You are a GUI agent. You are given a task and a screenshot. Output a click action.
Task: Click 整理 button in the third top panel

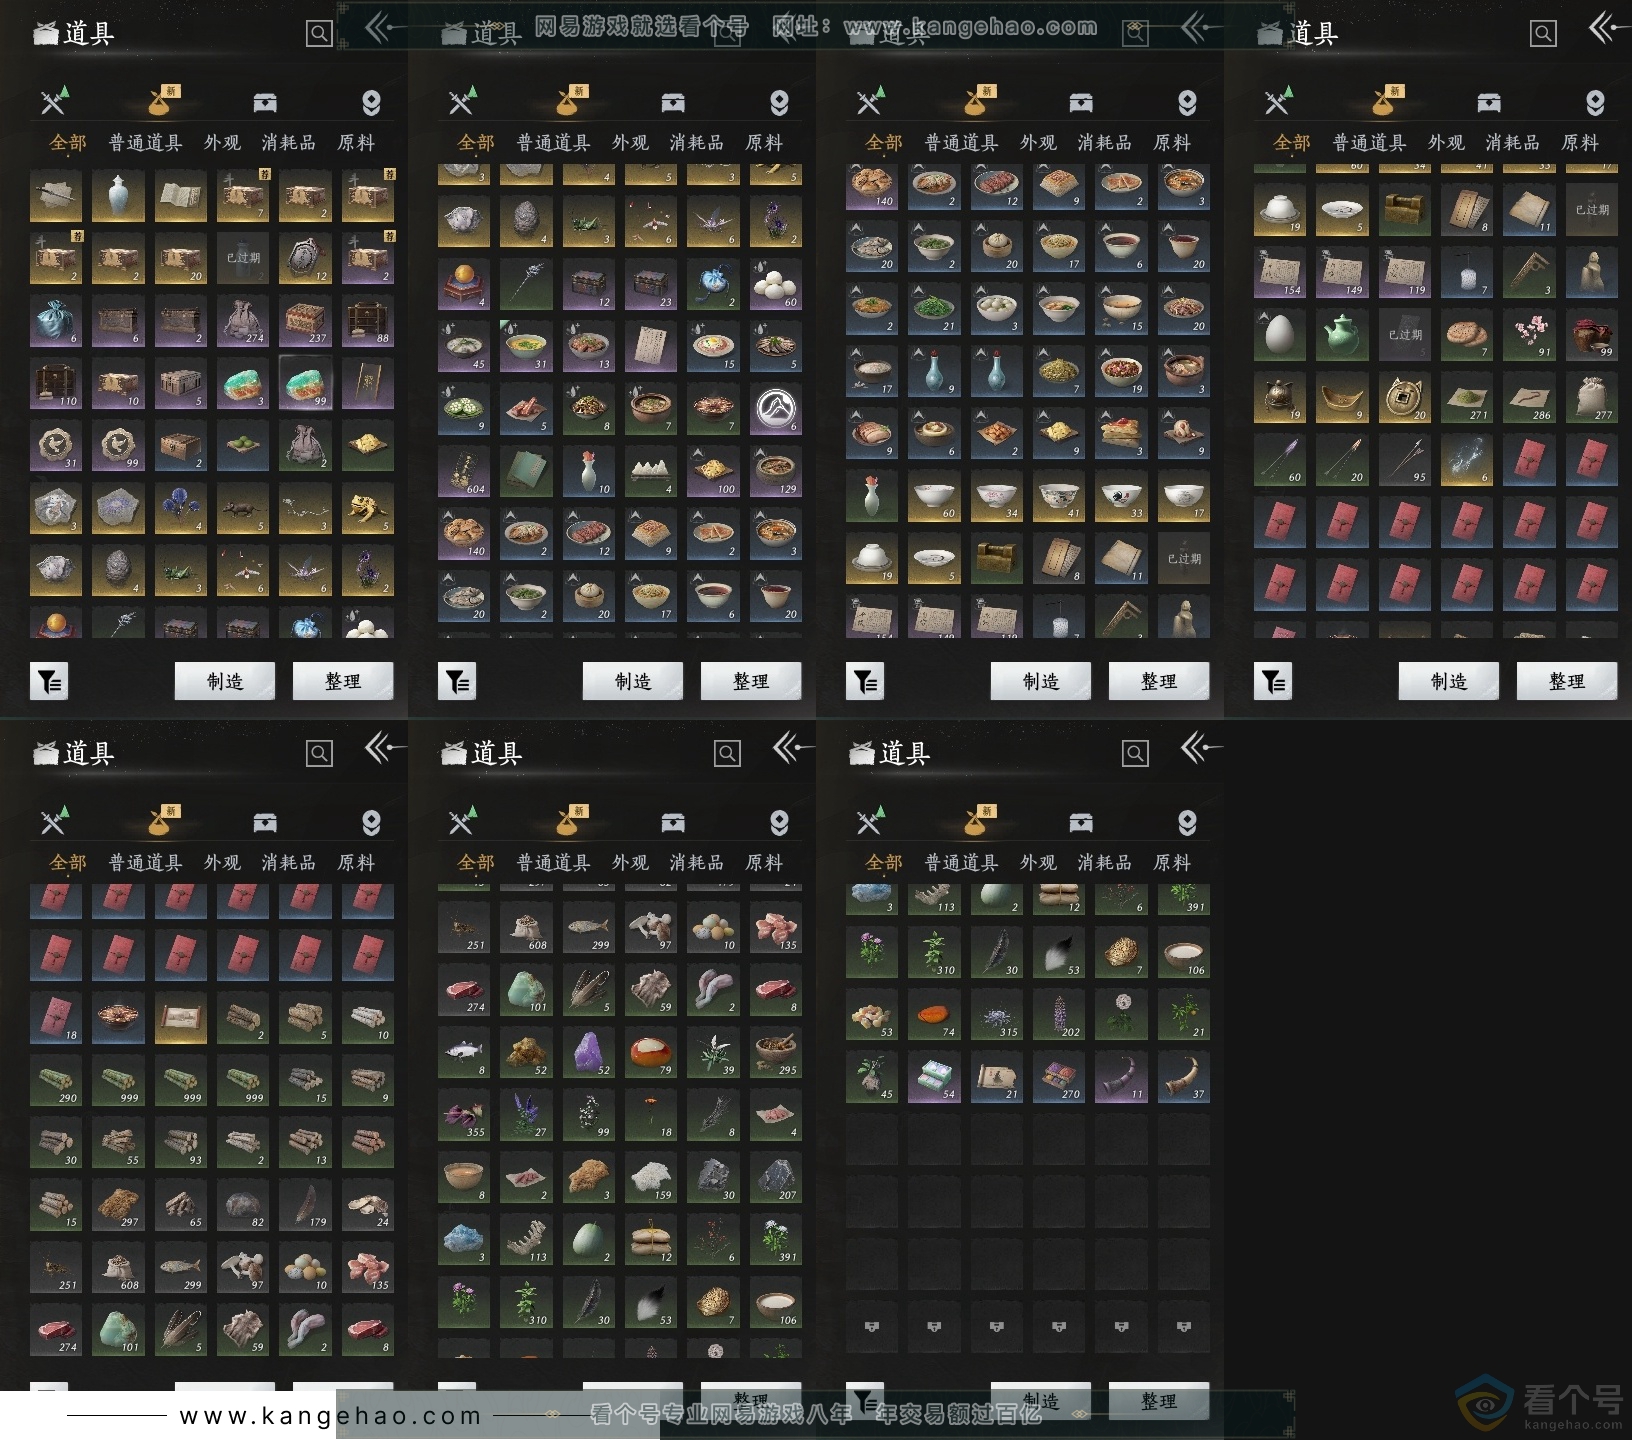click(1159, 681)
